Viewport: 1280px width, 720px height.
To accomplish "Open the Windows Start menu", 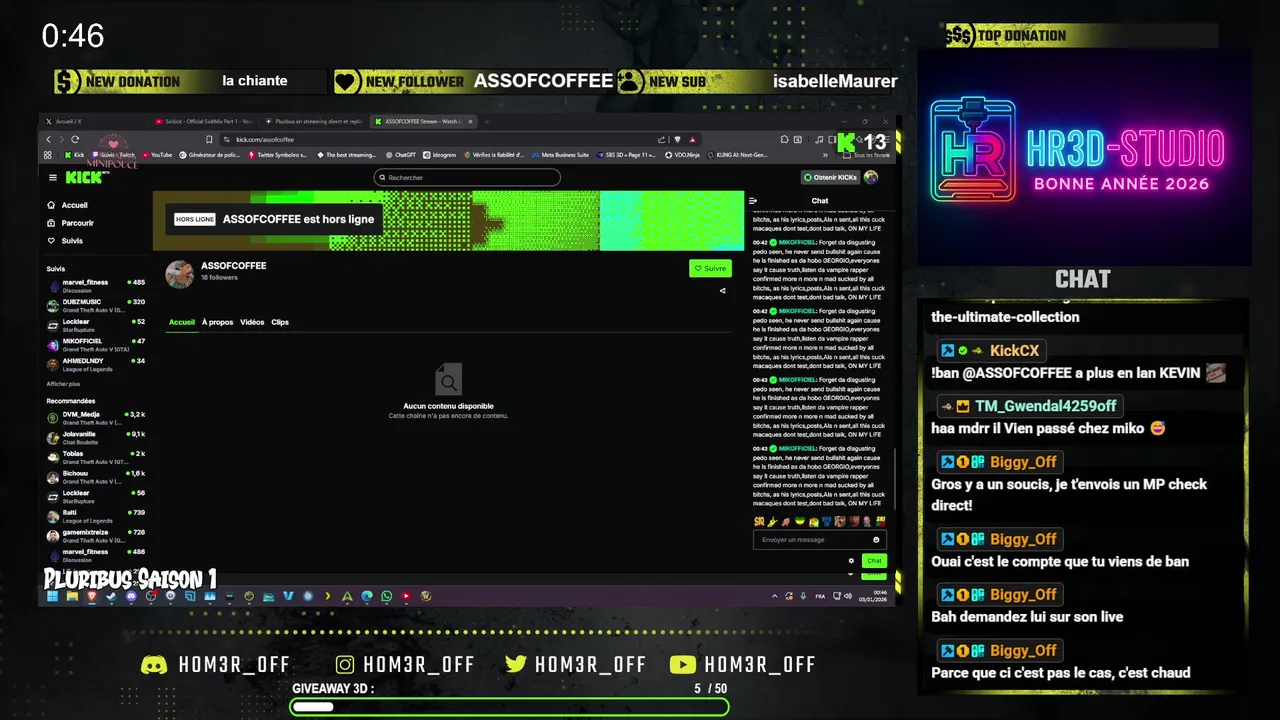I will pyautogui.click(x=52, y=596).
